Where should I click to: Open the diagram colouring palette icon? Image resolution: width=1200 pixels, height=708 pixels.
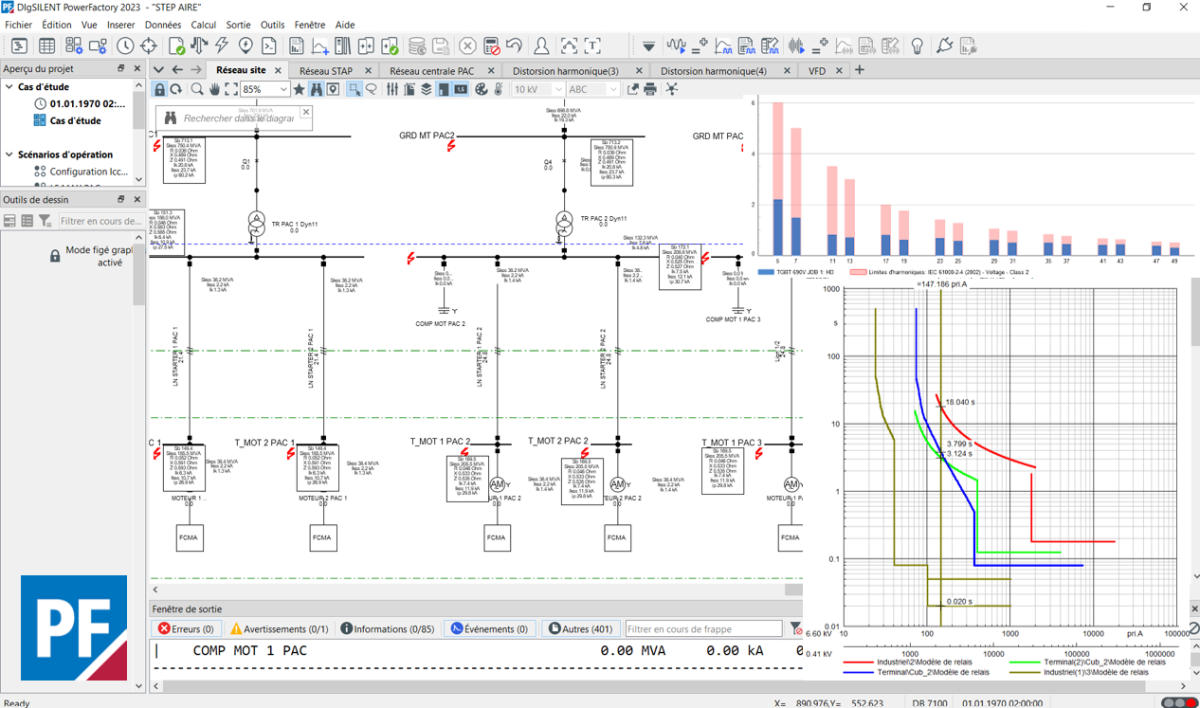pos(480,89)
